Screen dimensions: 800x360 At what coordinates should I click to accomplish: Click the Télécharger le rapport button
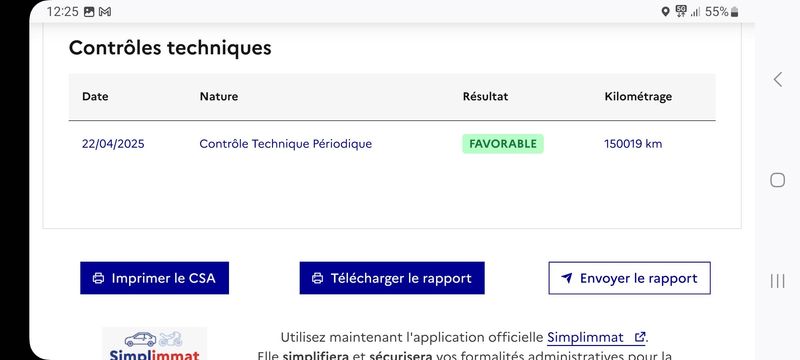tap(392, 278)
